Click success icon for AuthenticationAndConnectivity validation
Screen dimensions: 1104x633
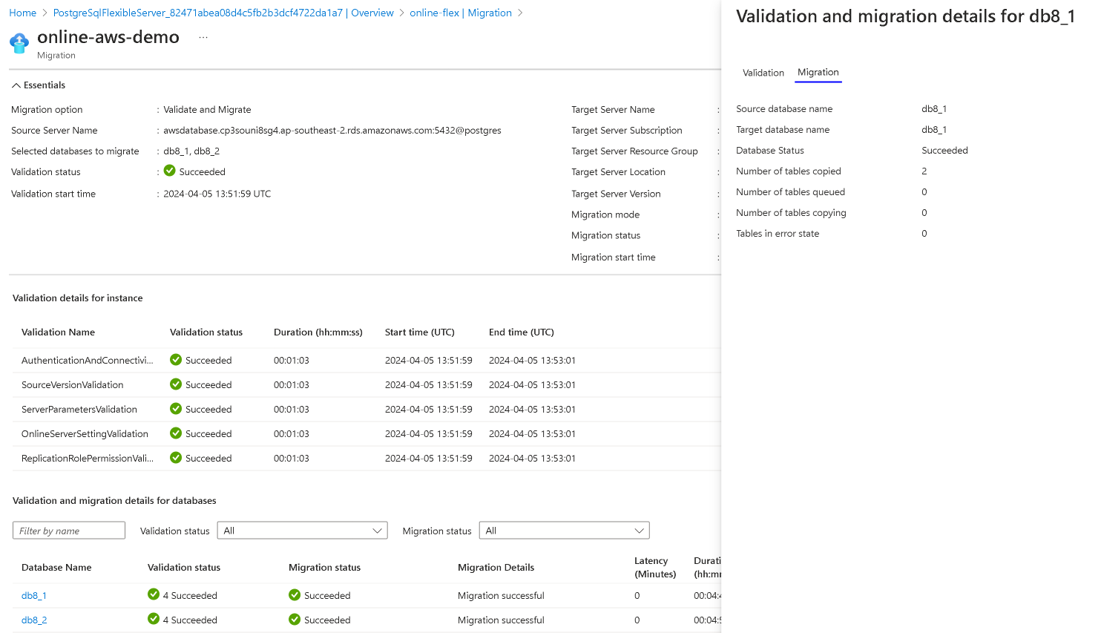tap(176, 360)
